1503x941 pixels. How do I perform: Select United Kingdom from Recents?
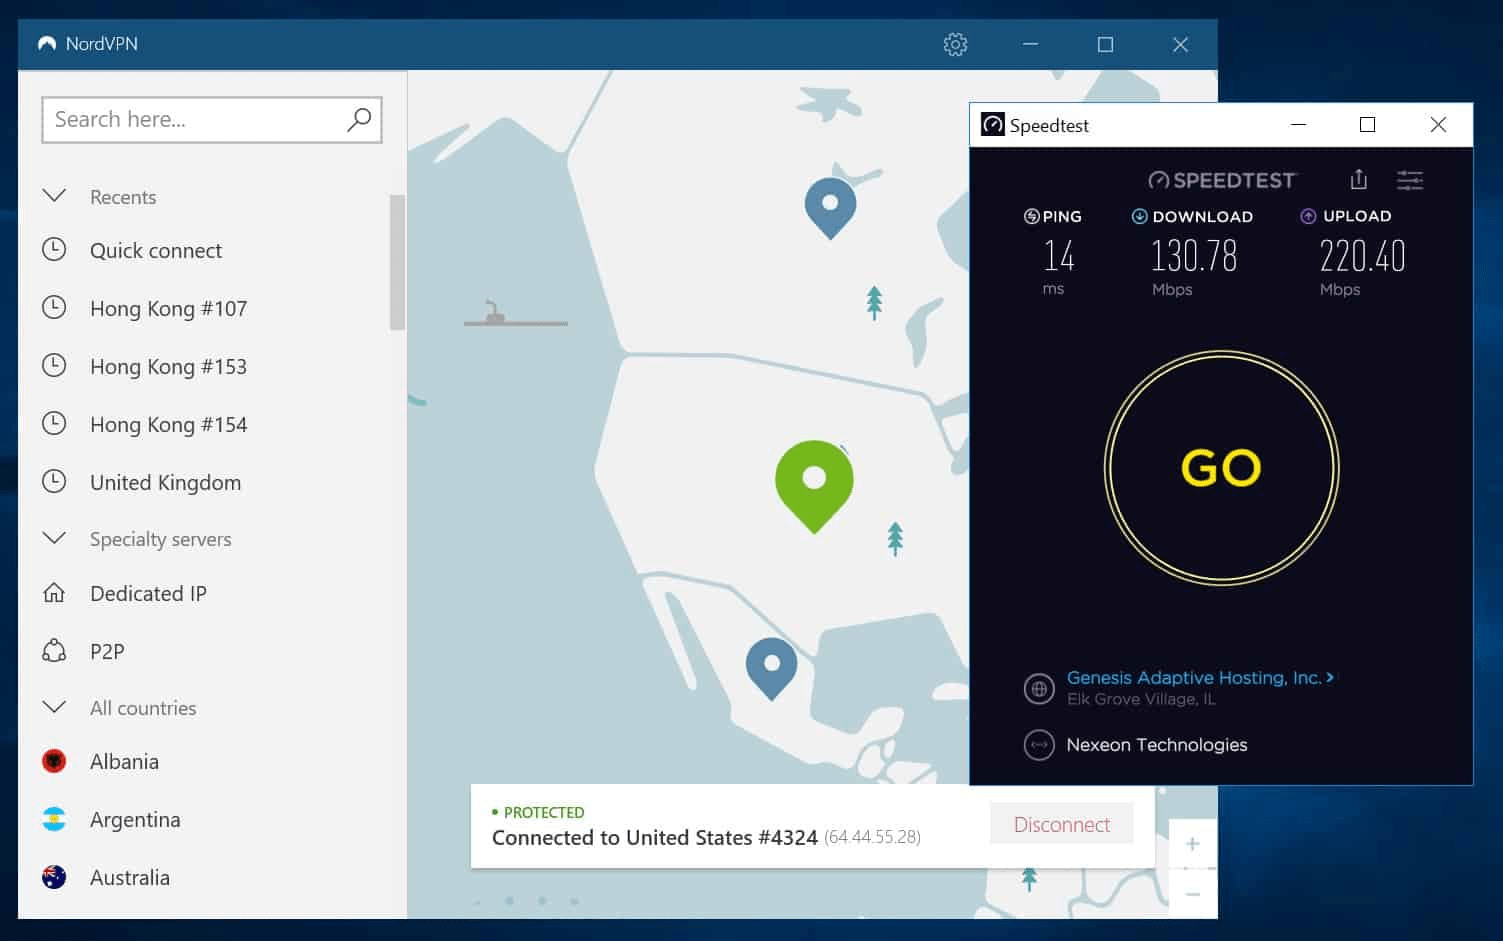(165, 482)
